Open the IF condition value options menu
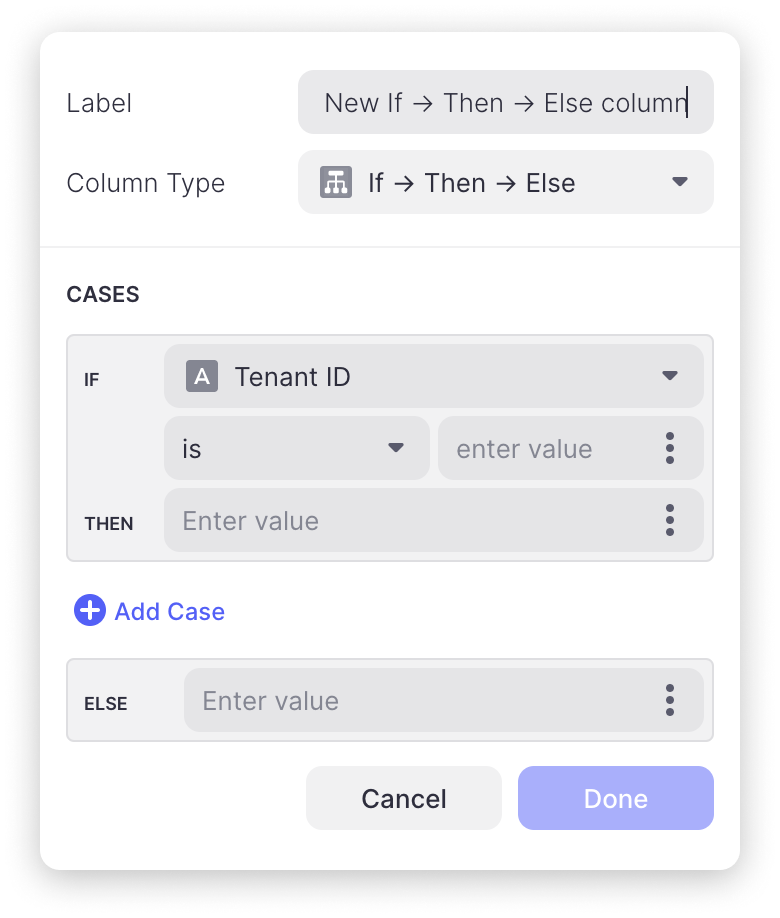The width and height of the screenshot is (780, 918). click(670, 449)
